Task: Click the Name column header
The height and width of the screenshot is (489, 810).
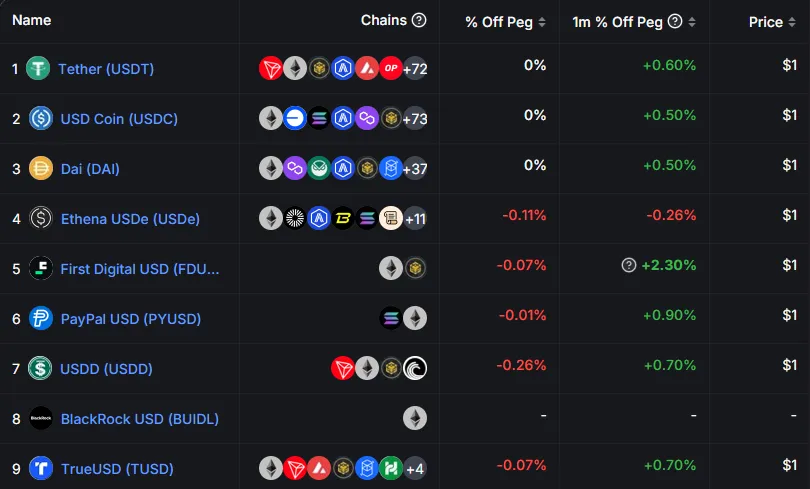Action: [x=32, y=20]
